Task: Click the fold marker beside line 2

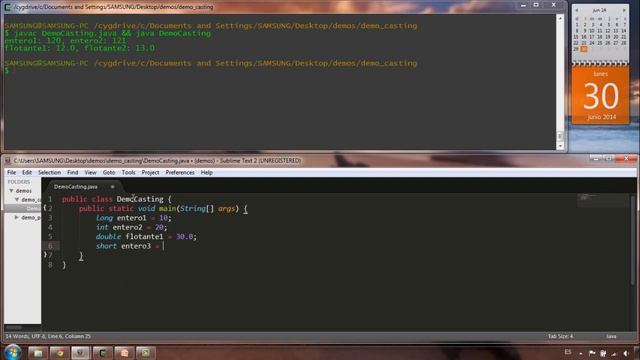Action: pyautogui.click(x=45, y=209)
